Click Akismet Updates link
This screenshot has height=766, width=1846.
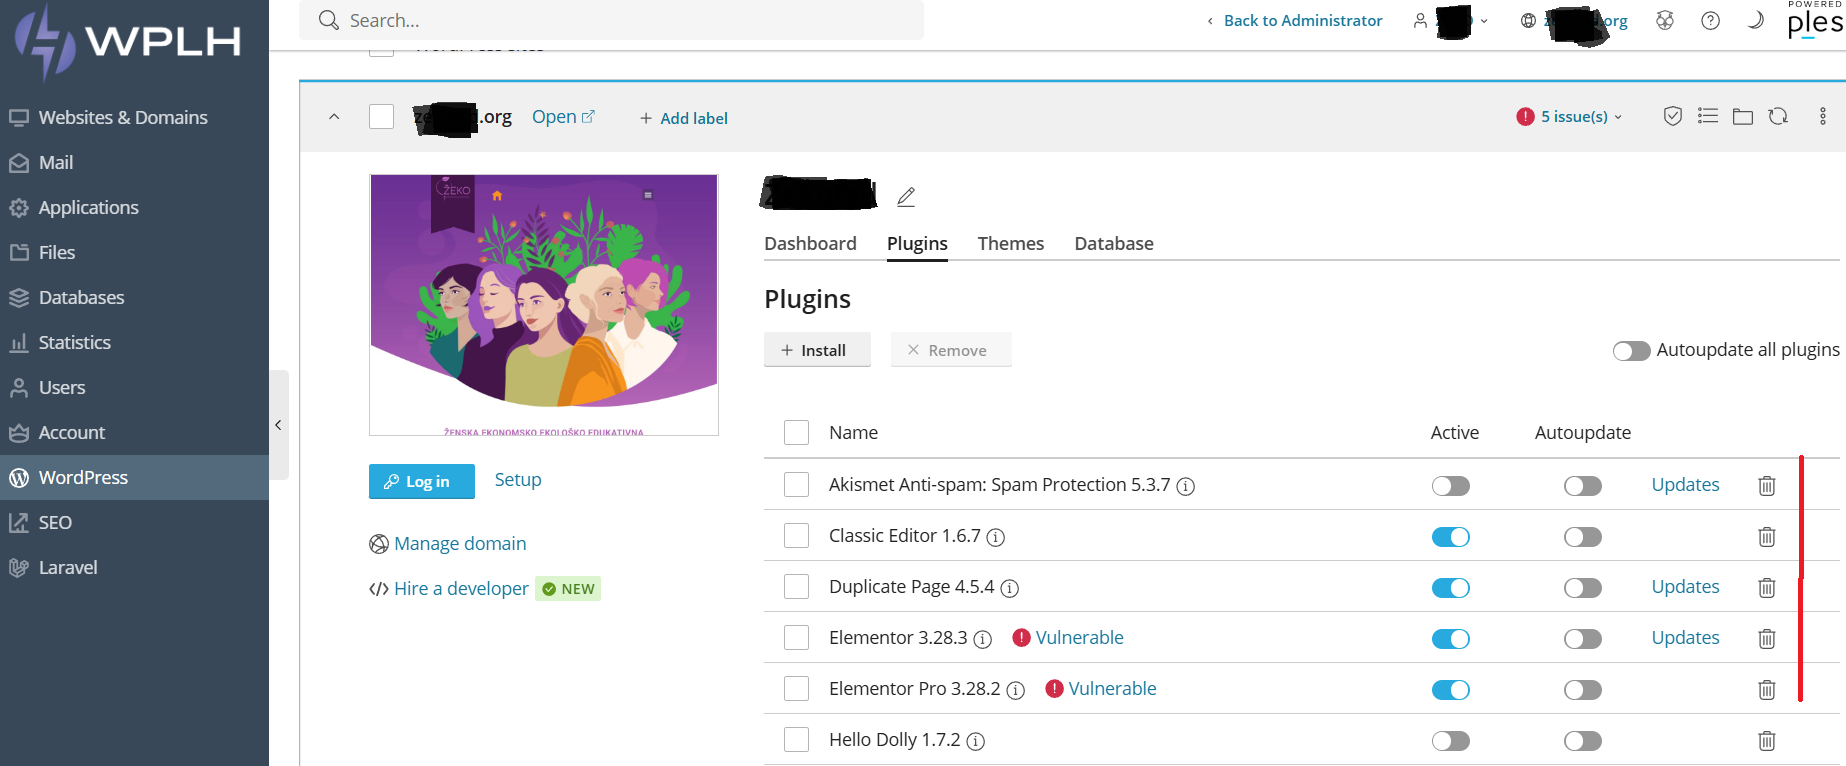(1685, 484)
